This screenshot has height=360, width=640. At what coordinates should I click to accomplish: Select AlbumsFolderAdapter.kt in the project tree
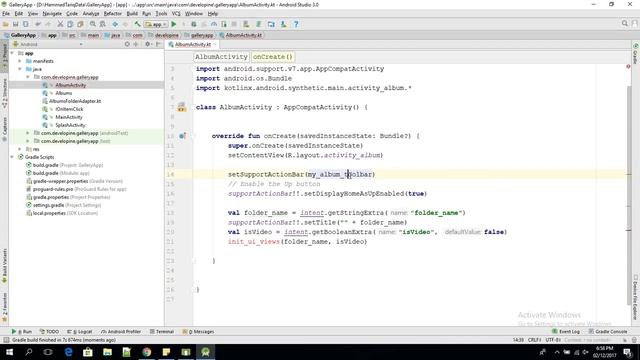point(75,101)
